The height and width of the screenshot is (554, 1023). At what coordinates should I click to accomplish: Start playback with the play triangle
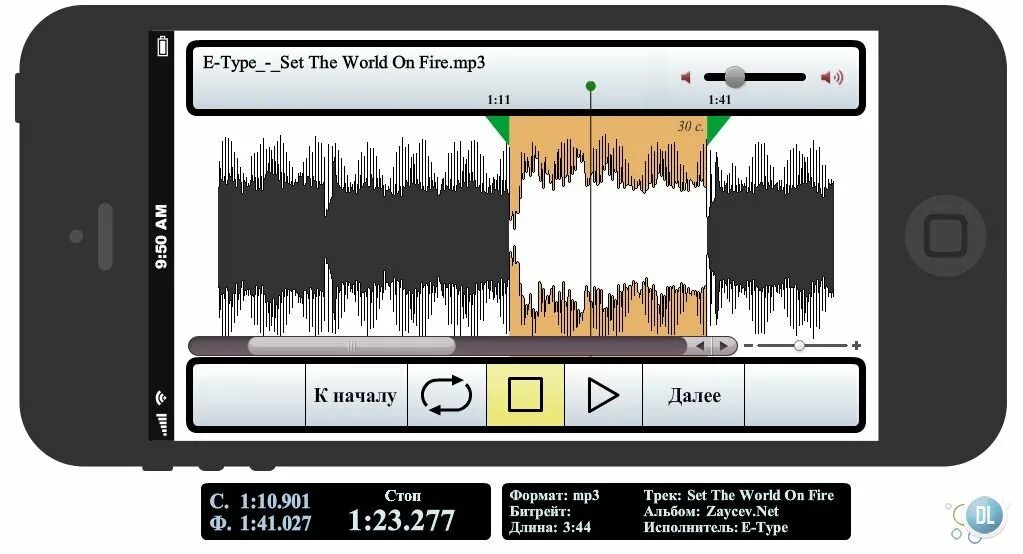click(603, 395)
